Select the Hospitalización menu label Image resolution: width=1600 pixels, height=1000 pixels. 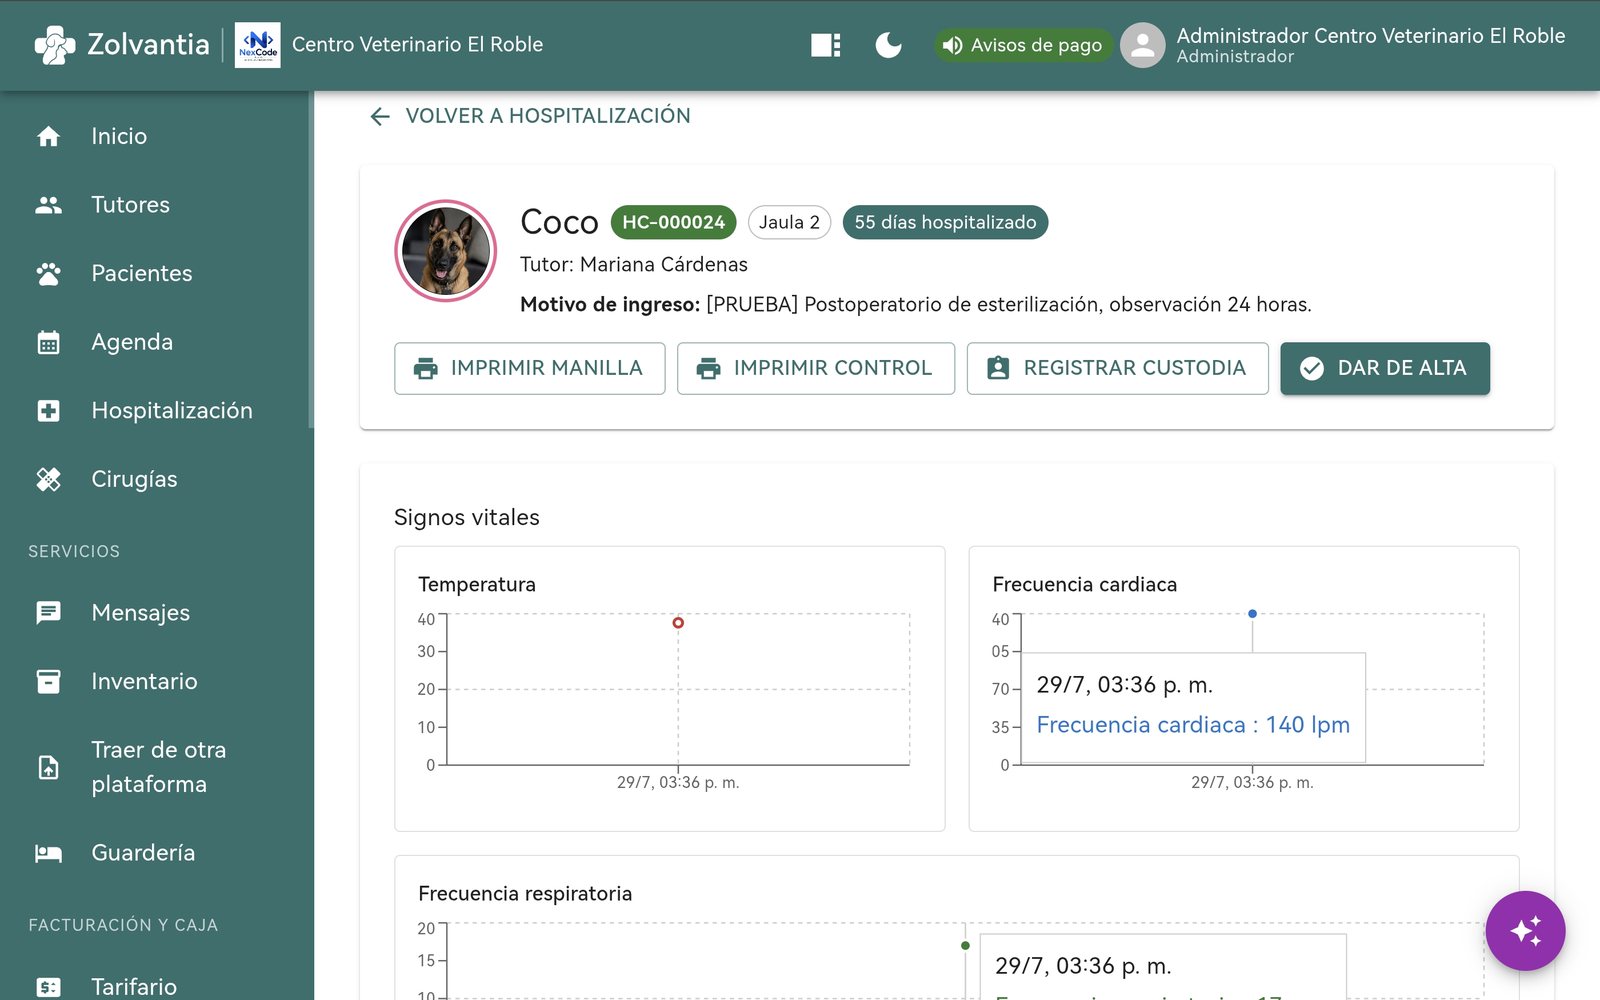point(172,411)
